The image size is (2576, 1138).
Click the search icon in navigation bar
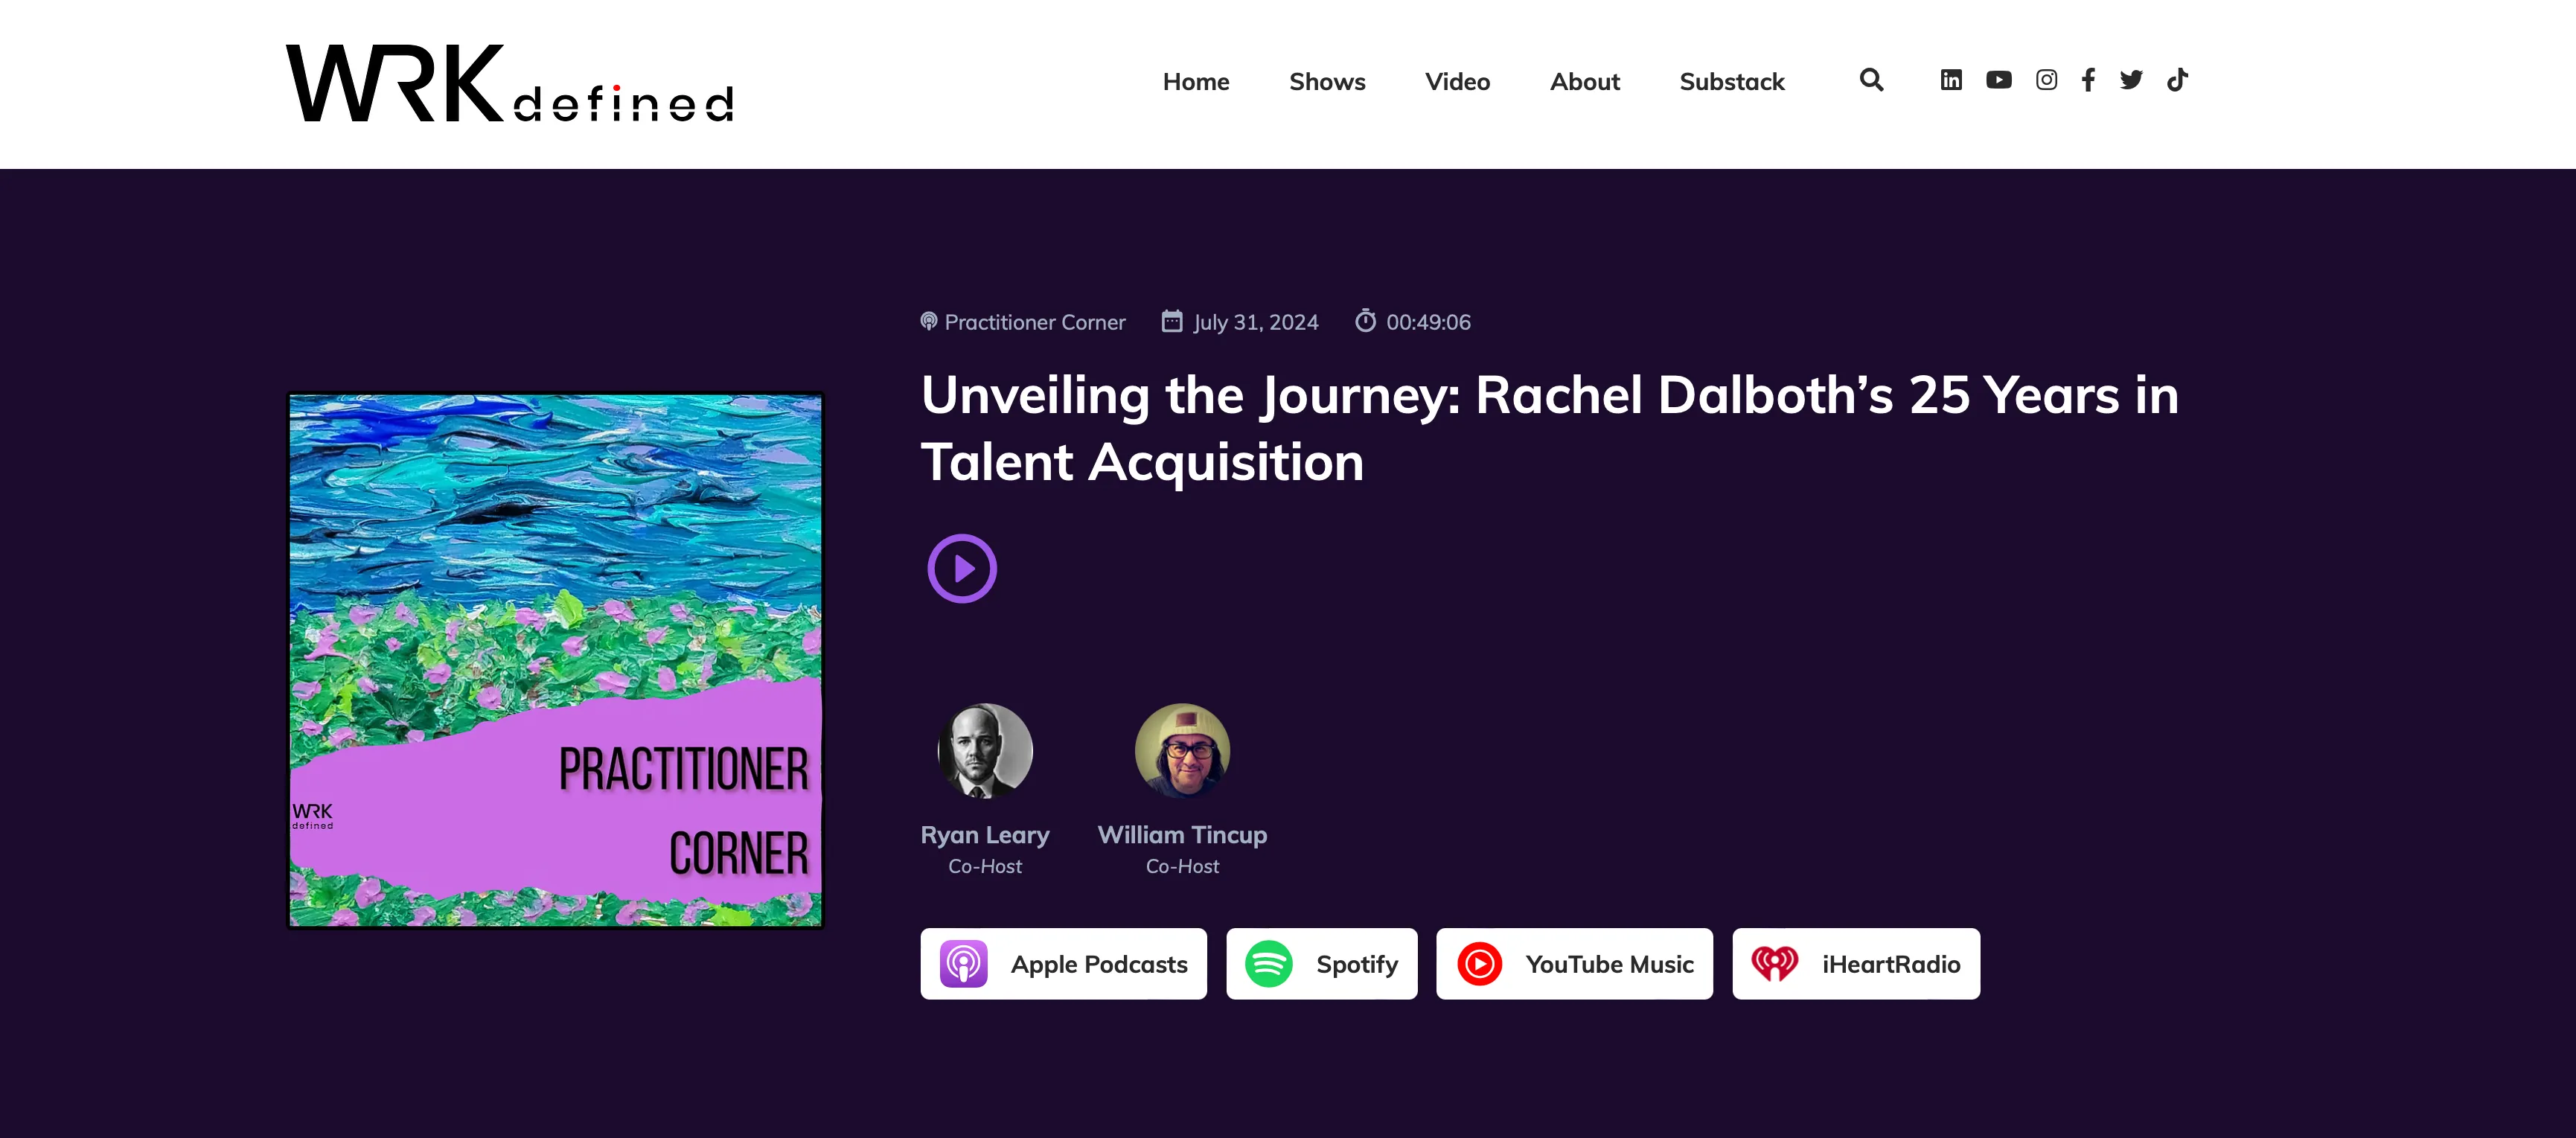click(x=1870, y=79)
